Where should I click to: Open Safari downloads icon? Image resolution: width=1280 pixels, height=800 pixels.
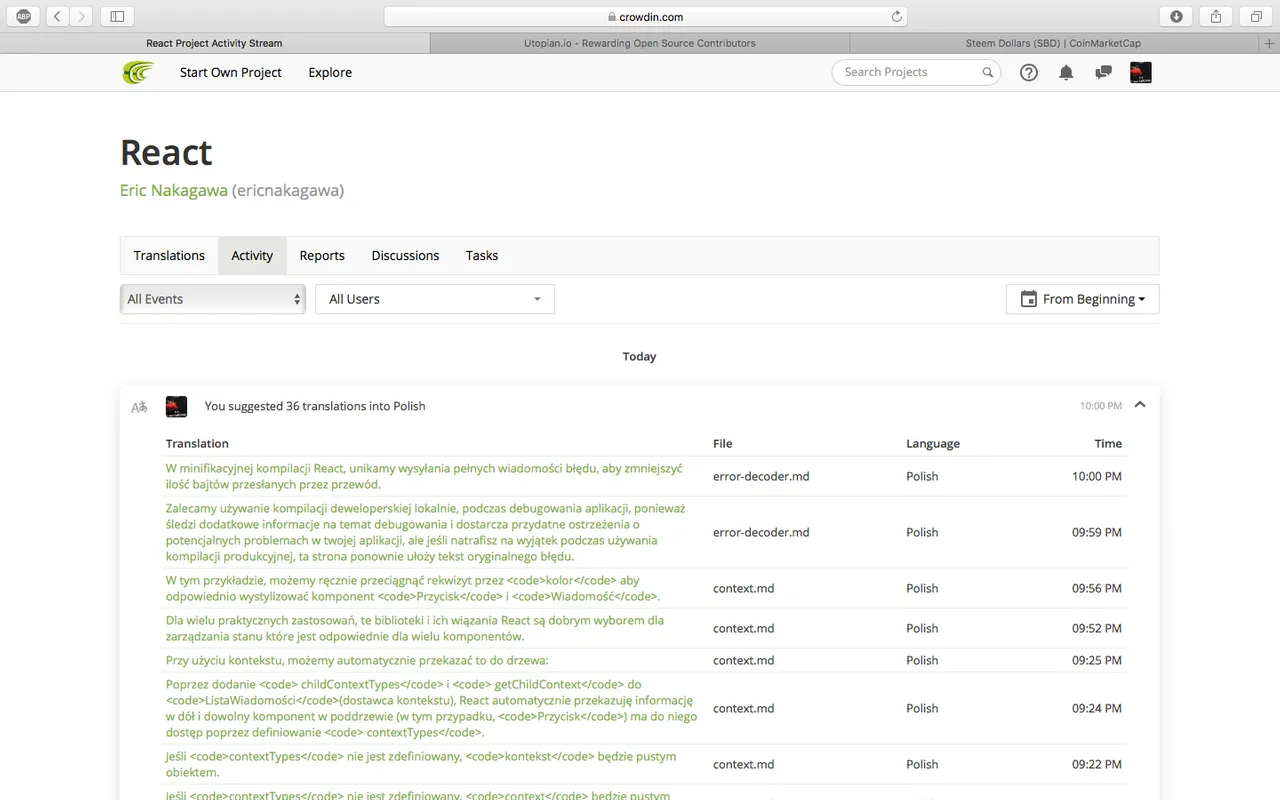tap(1176, 16)
